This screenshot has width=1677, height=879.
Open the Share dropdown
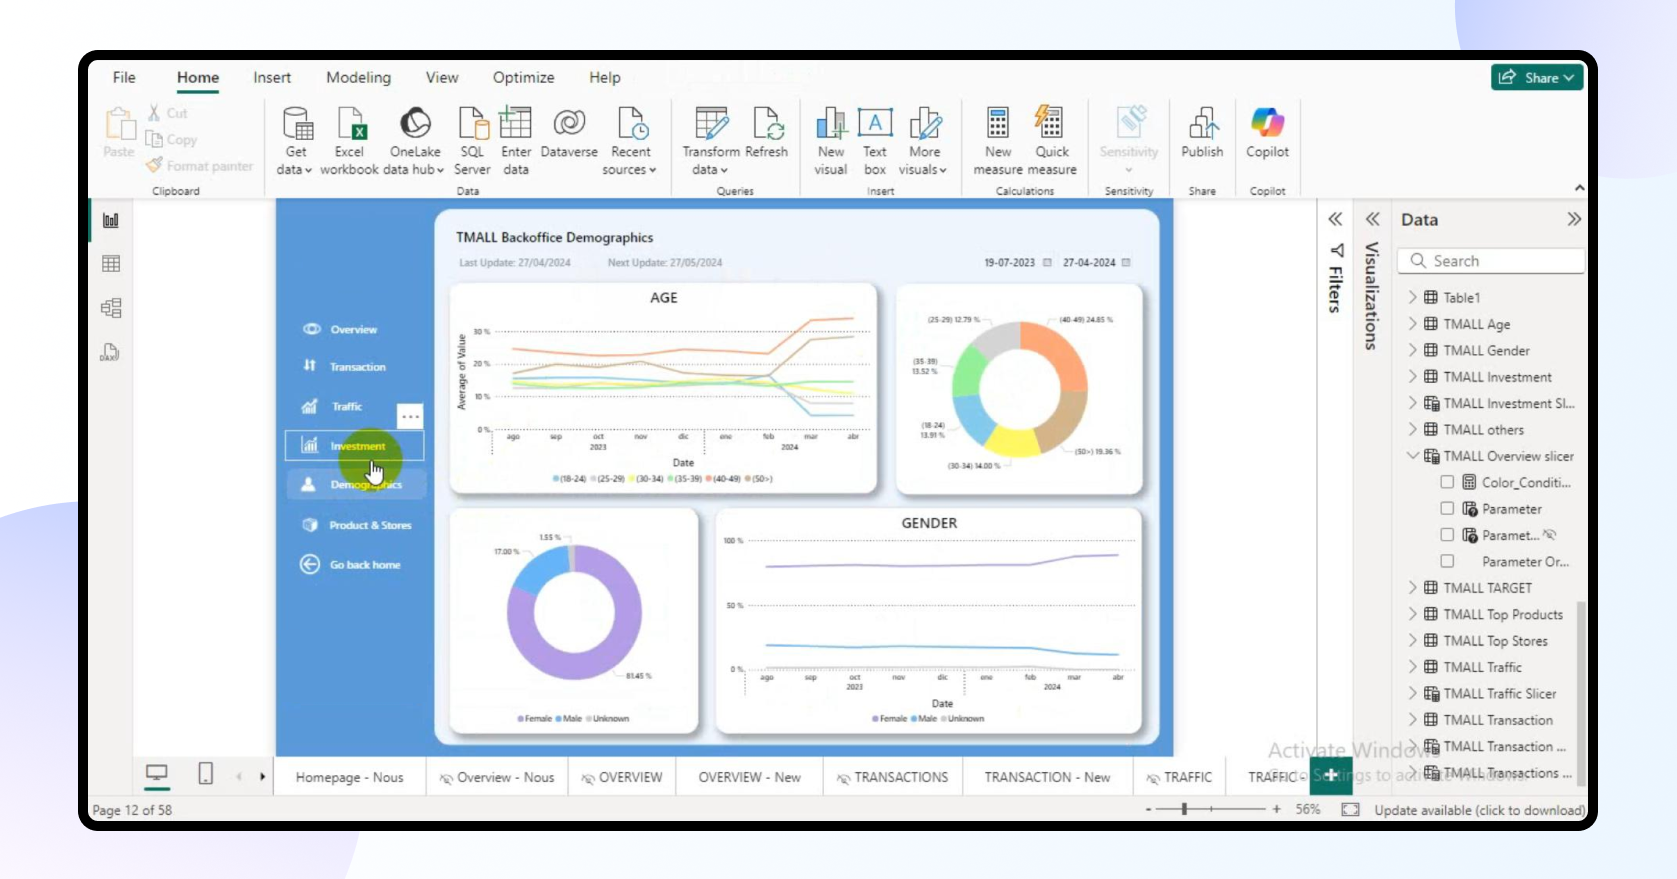1537,77
